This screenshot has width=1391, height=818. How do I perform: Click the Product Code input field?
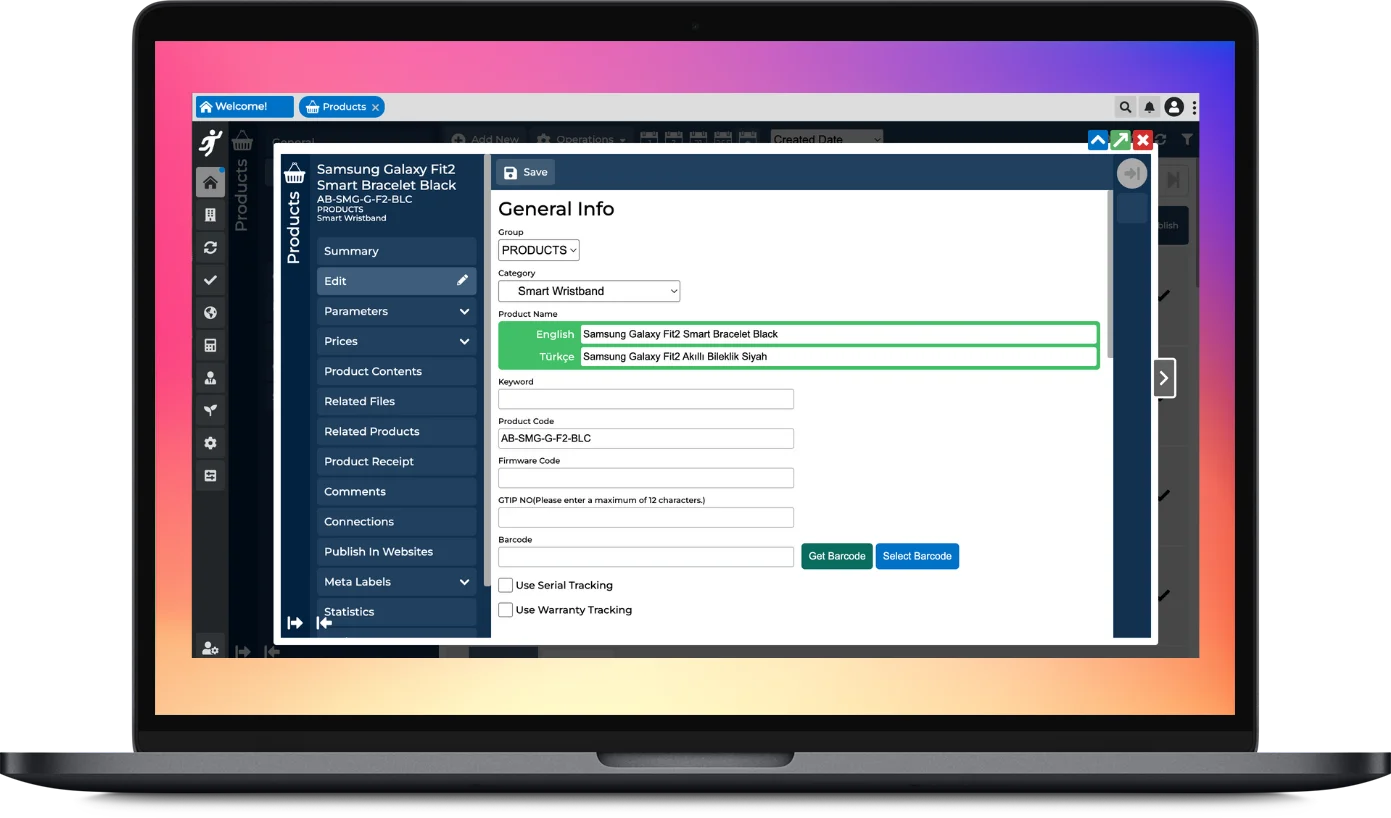tap(646, 438)
